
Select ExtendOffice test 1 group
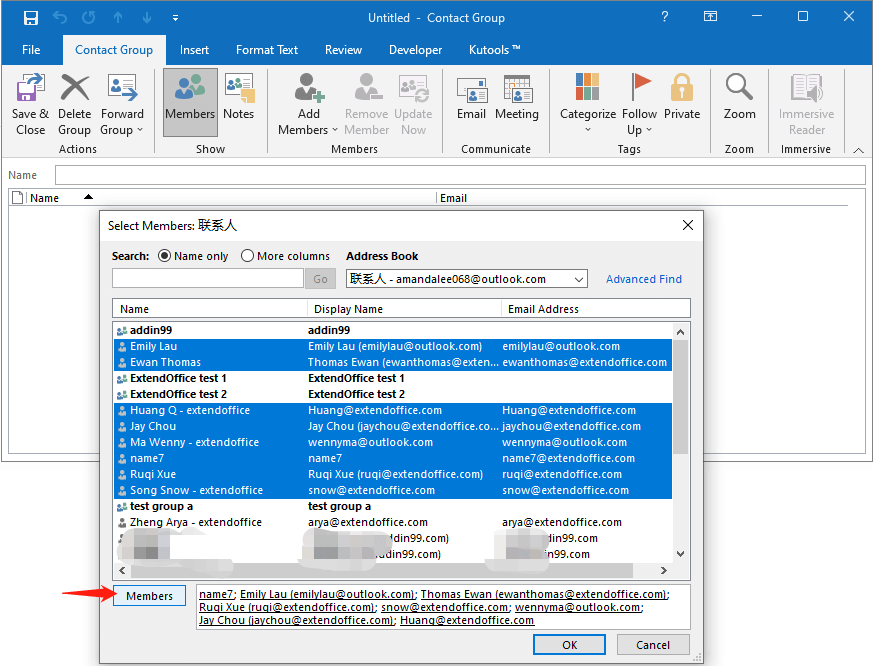(x=393, y=378)
